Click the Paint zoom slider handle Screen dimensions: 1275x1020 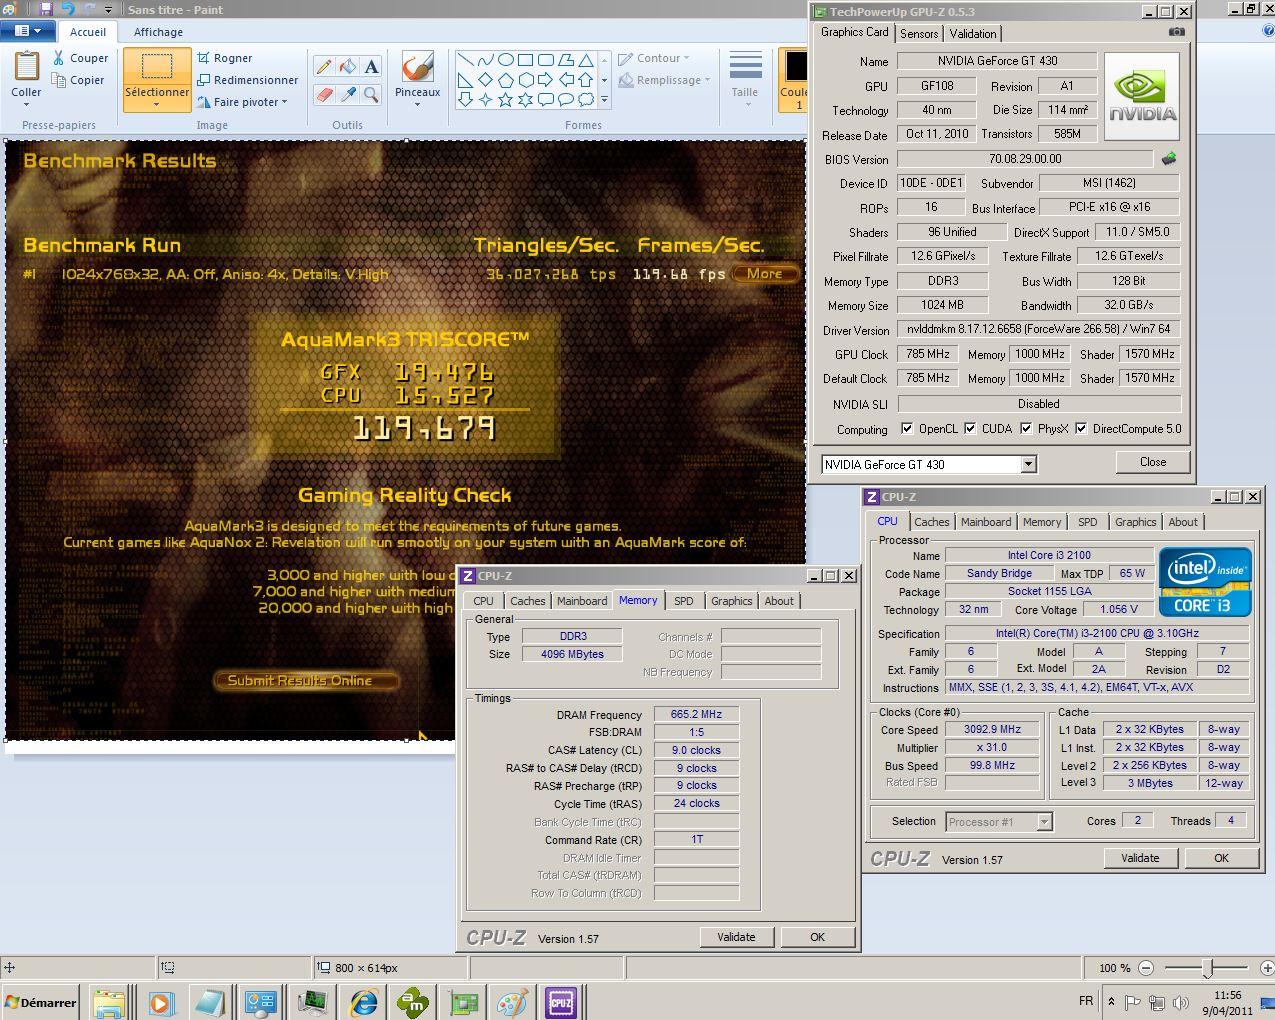[1208, 968]
